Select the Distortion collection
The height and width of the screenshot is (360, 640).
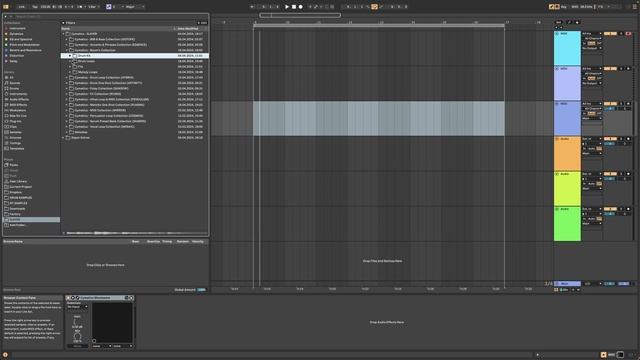[x=17, y=56]
